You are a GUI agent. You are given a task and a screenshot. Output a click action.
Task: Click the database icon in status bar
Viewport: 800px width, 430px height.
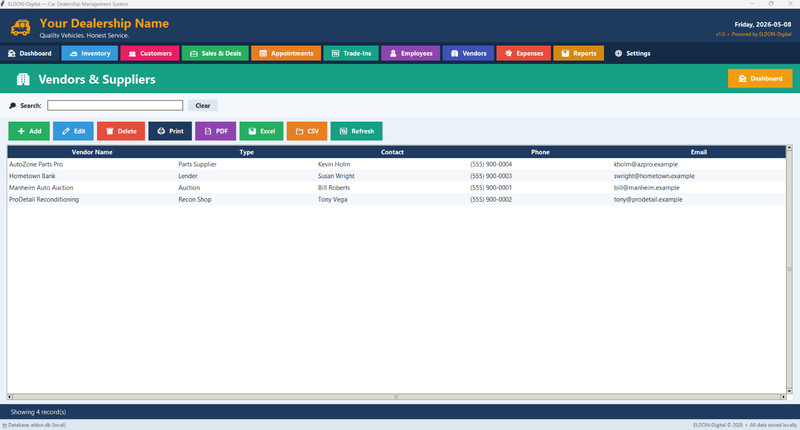(x=5, y=425)
